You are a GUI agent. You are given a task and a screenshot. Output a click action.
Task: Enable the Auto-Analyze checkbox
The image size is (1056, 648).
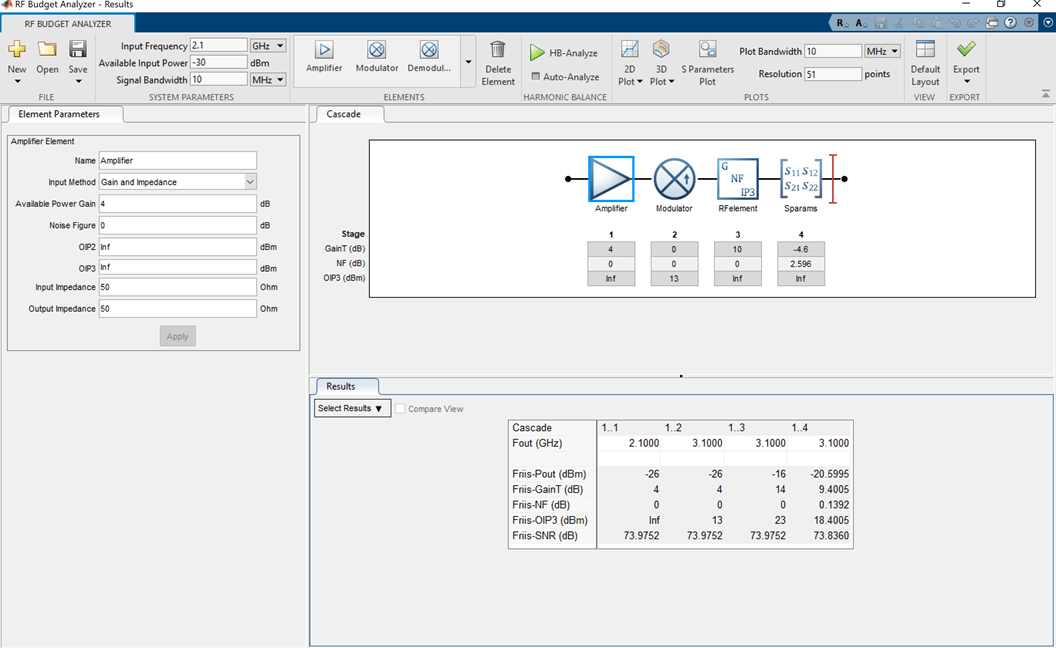pos(536,77)
